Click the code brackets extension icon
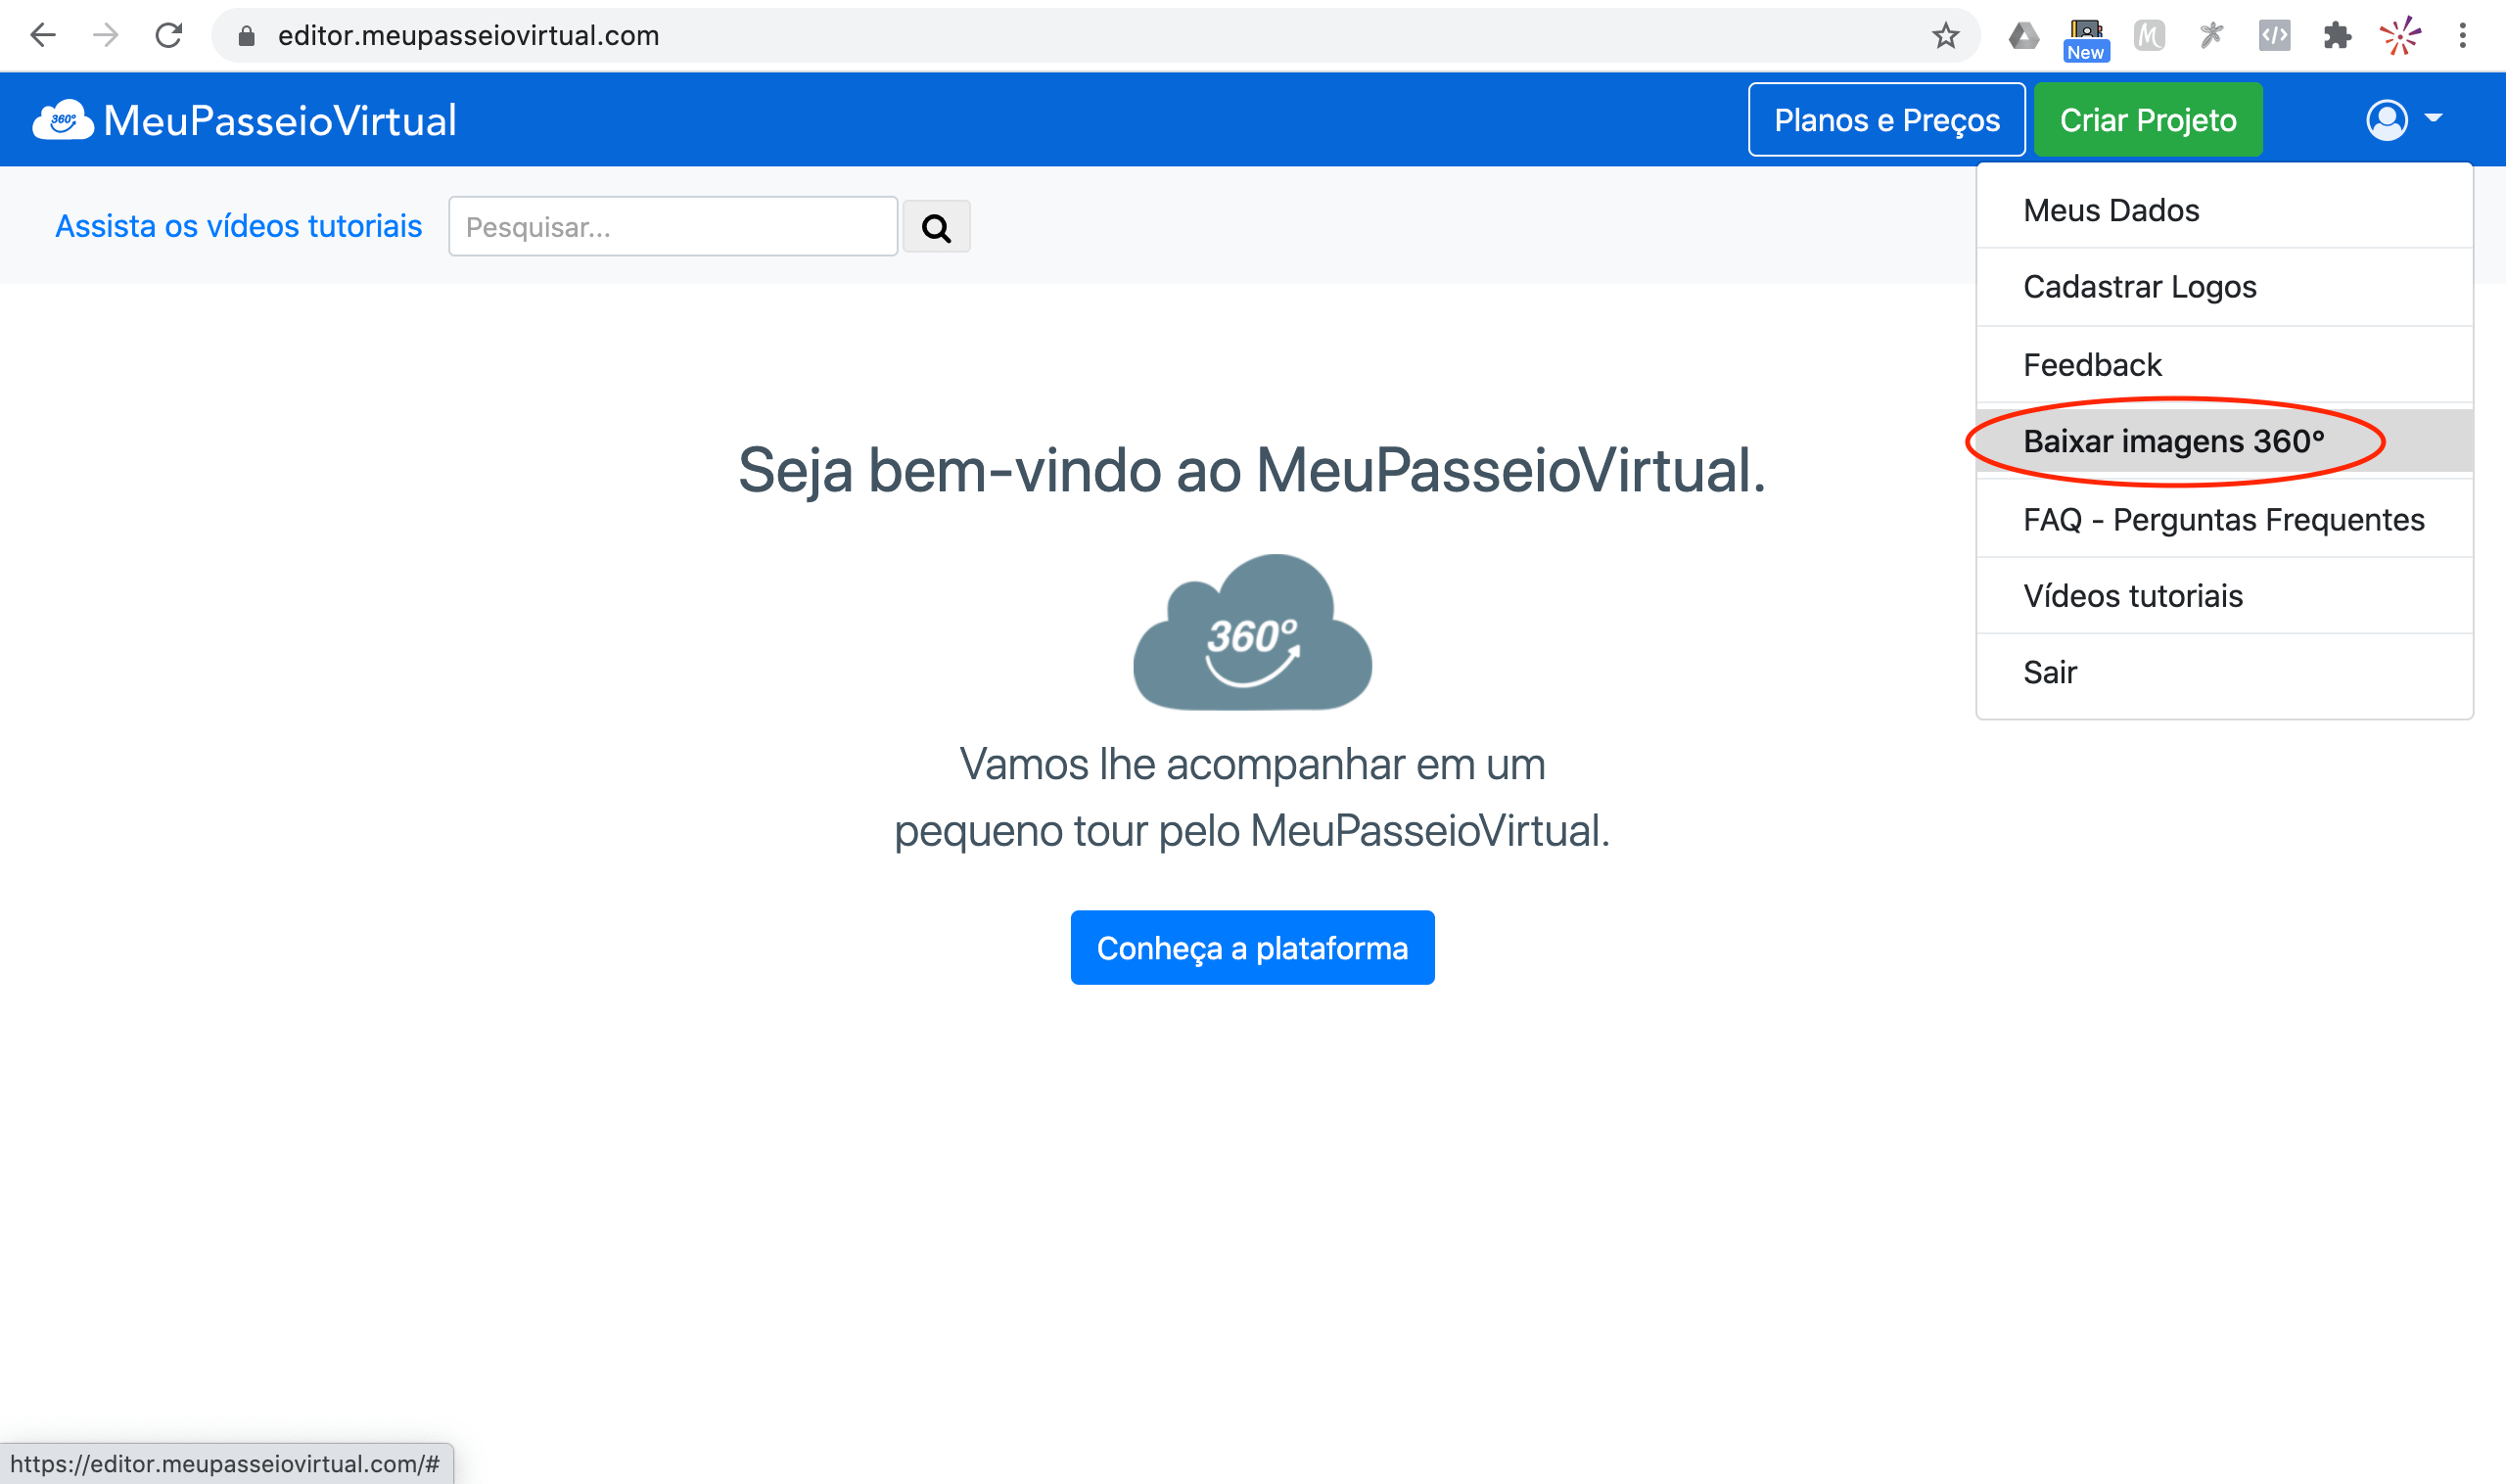The width and height of the screenshot is (2506, 1484). pos(2273,36)
